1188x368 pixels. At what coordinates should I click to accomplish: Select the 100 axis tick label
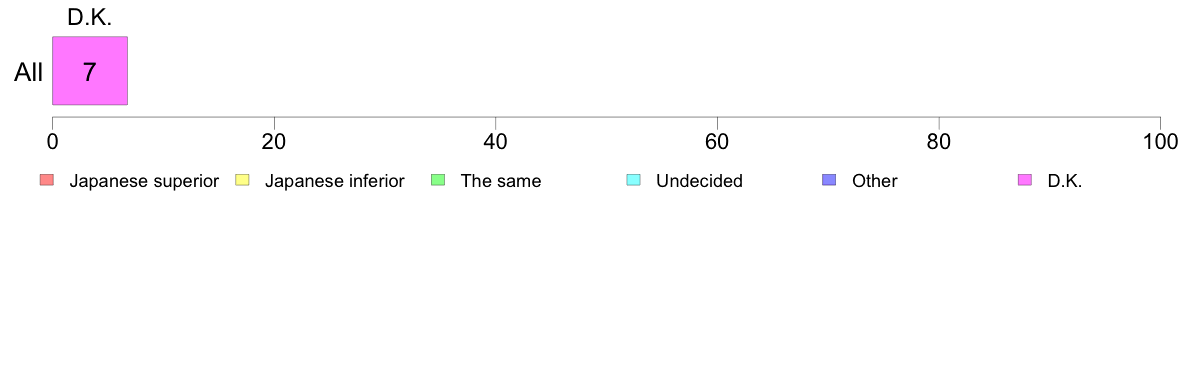point(1160,141)
